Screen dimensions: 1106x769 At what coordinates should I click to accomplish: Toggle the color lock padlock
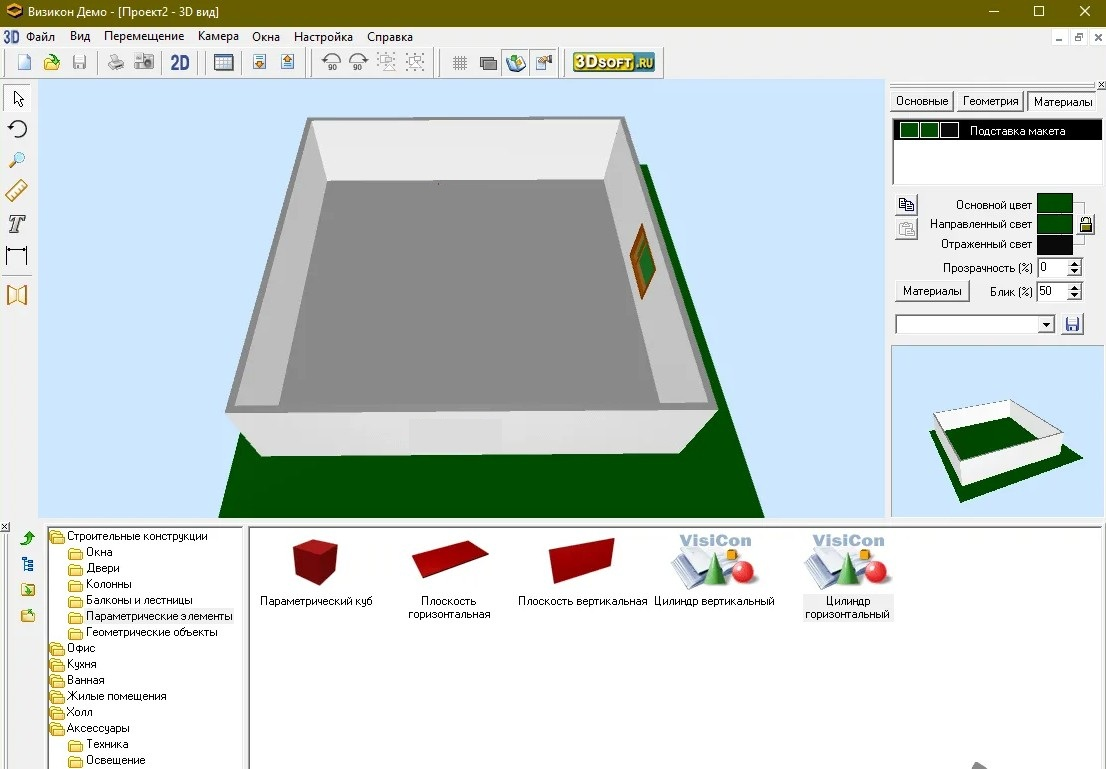[1086, 224]
